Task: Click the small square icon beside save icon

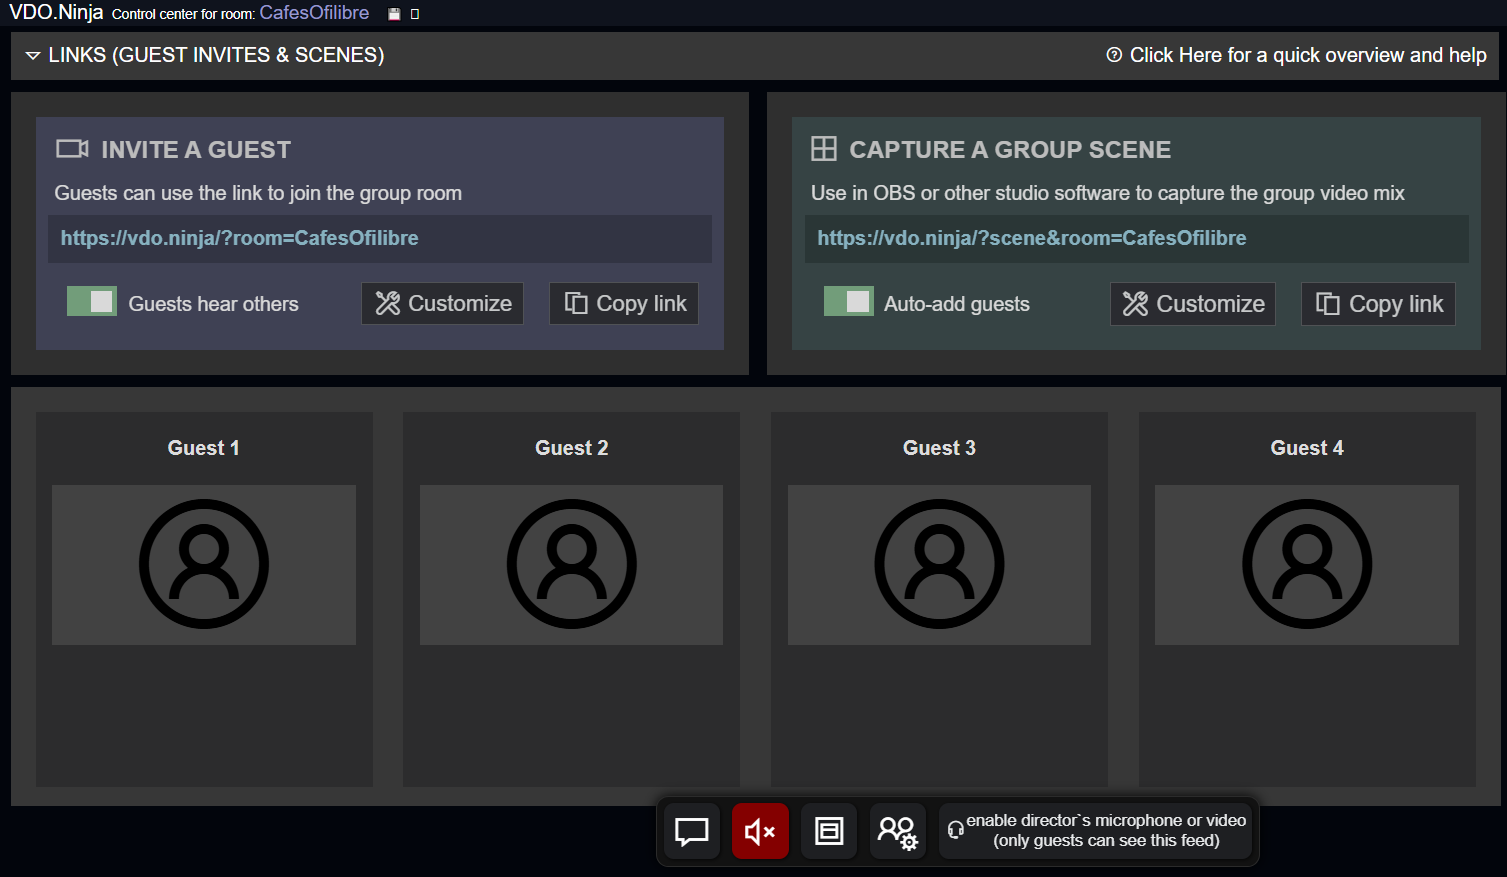Action: (x=415, y=14)
